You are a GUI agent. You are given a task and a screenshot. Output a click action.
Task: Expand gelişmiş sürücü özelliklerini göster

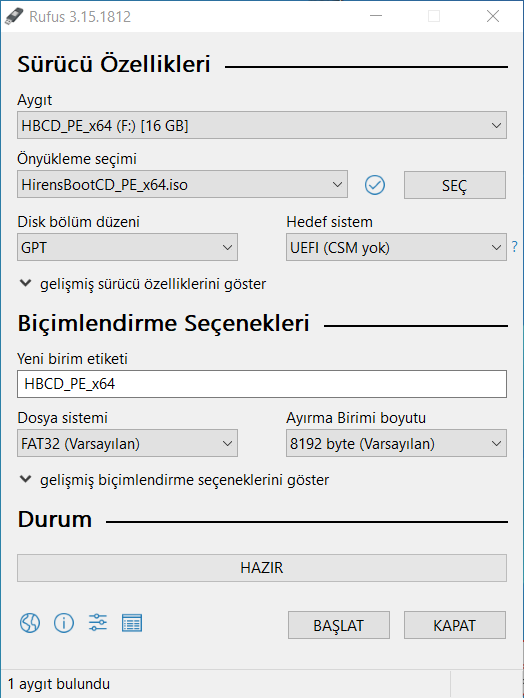tap(143, 284)
